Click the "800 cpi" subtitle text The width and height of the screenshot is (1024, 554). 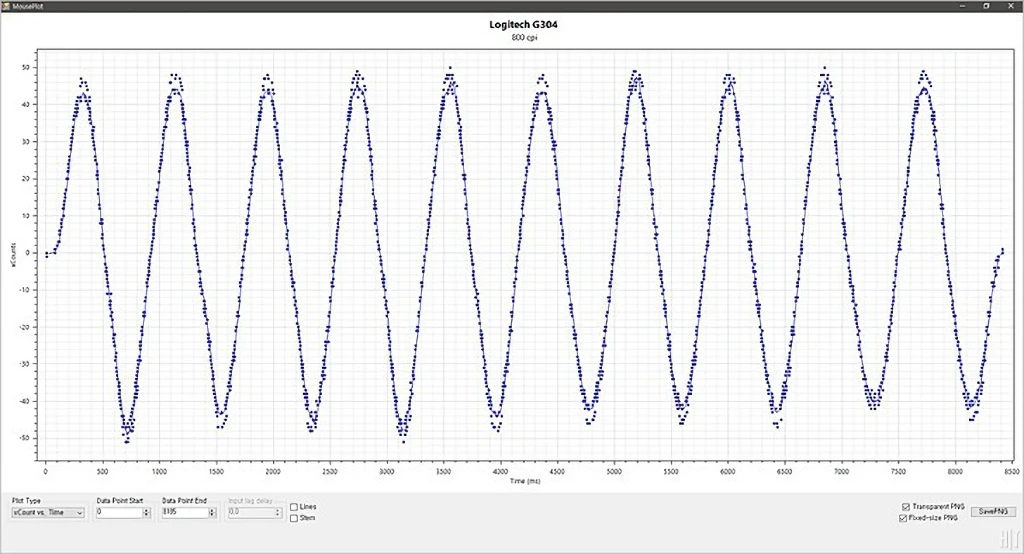pyautogui.click(x=524, y=37)
